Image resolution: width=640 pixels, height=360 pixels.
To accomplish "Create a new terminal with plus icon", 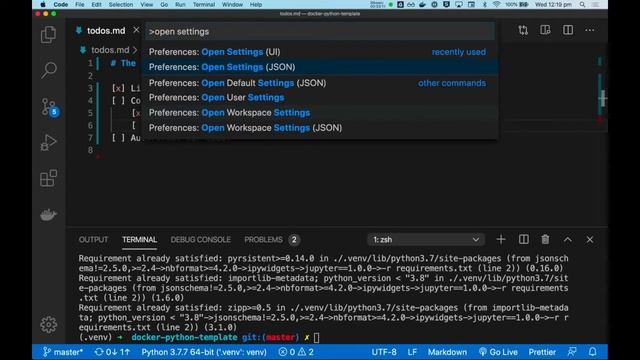I will pos(501,240).
